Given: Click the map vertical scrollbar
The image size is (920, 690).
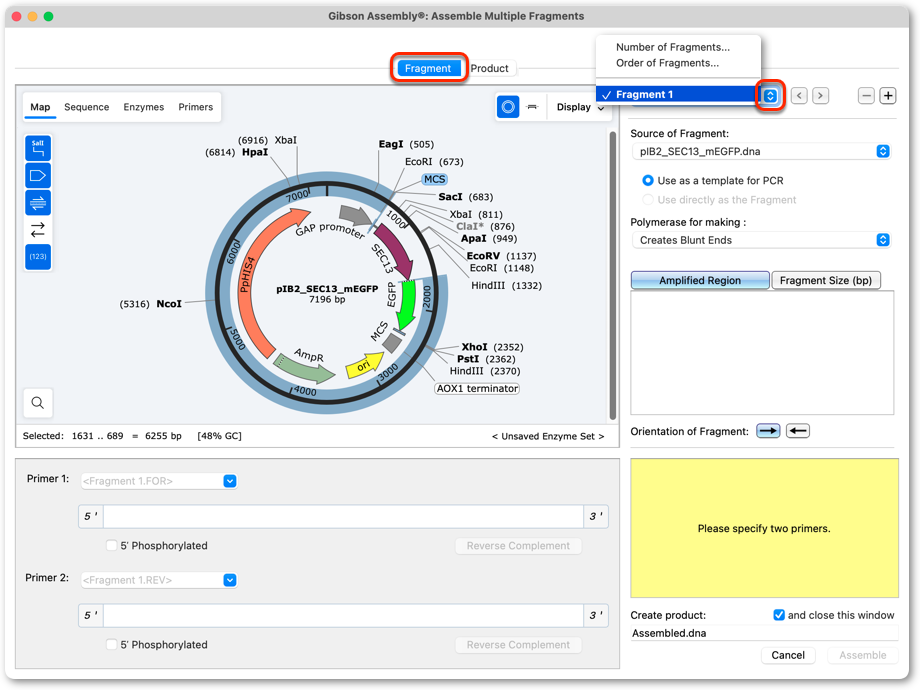Looking at the screenshot, I should [x=613, y=276].
